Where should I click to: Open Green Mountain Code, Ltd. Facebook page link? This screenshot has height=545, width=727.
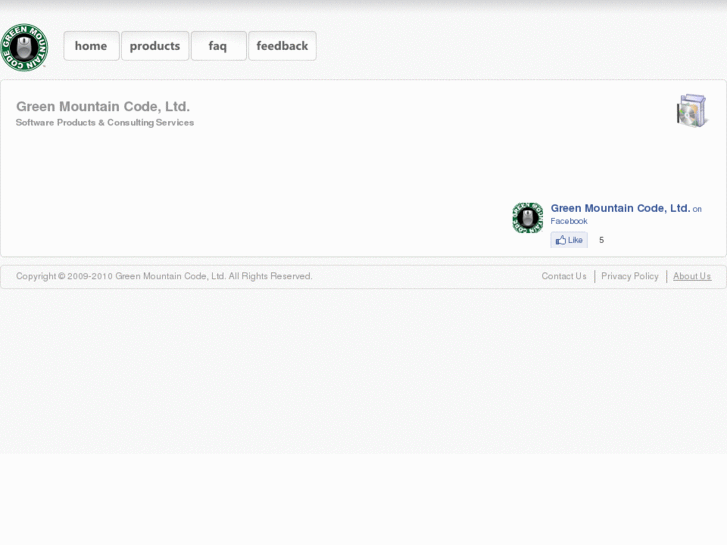pos(620,208)
